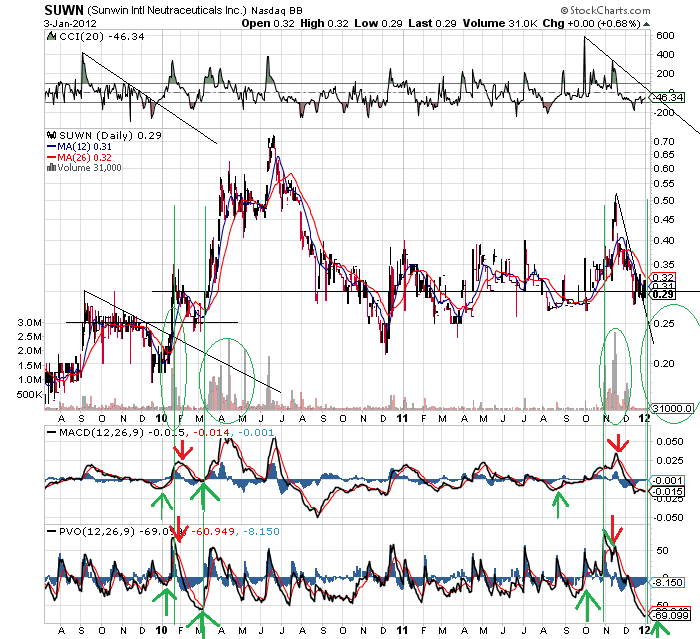Image resolution: width=700 pixels, height=639 pixels.
Task: Click year 12 on the price panel time axis
Action: click(x=644, y=418)
